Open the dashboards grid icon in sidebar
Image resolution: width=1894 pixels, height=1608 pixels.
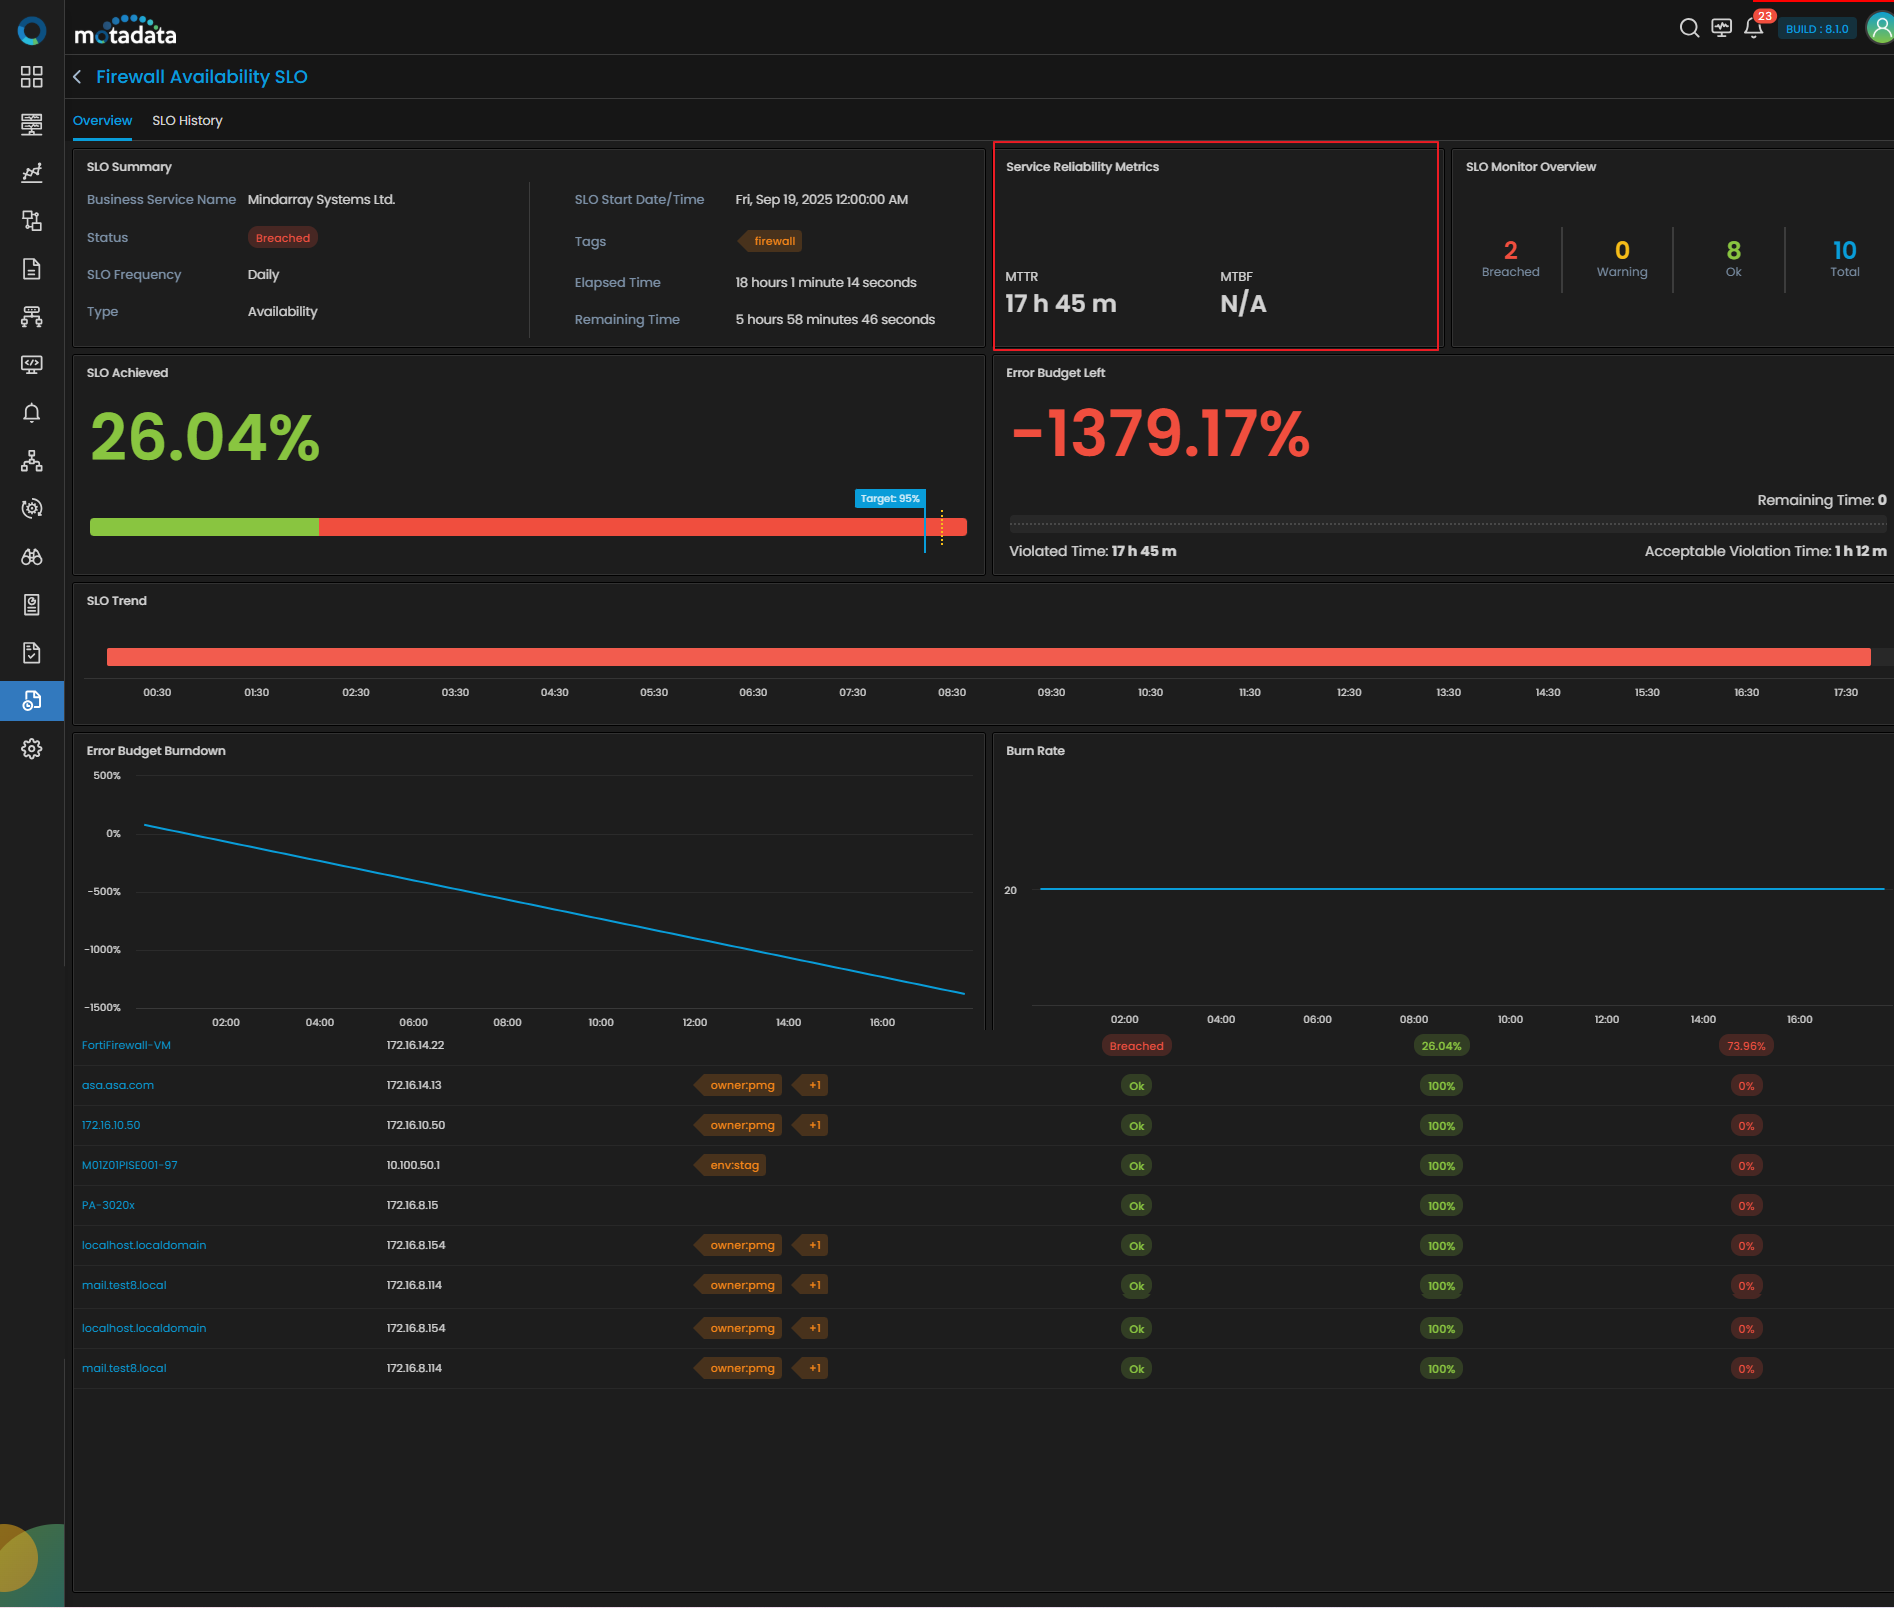coord(32,77)
